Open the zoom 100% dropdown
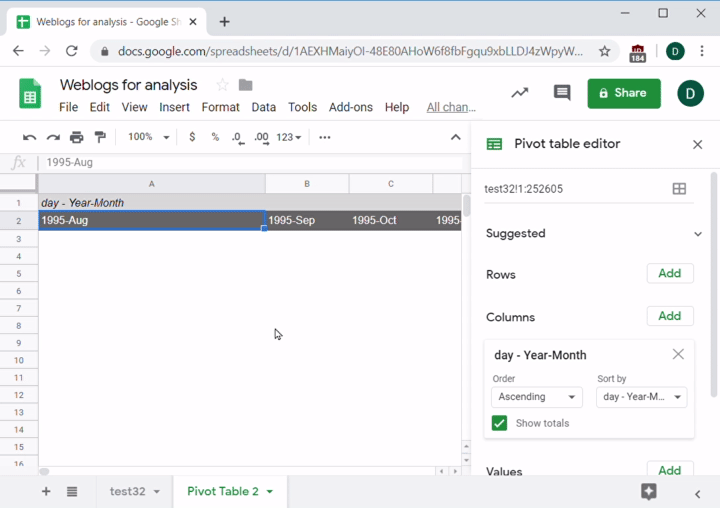The image size is (720, 508). click(x=148, y=137)
